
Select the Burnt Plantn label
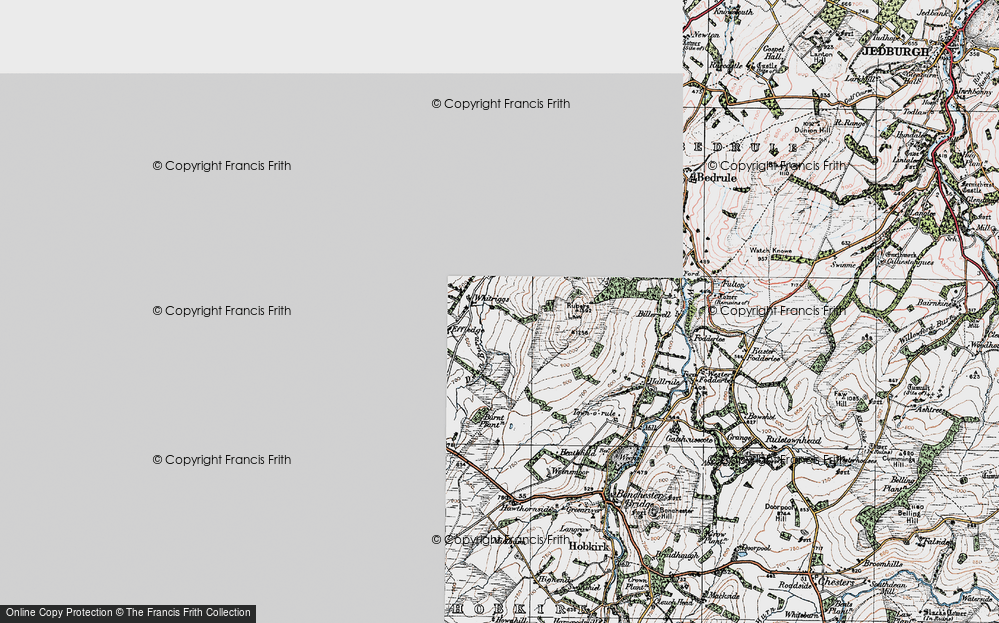pos(492,420)
